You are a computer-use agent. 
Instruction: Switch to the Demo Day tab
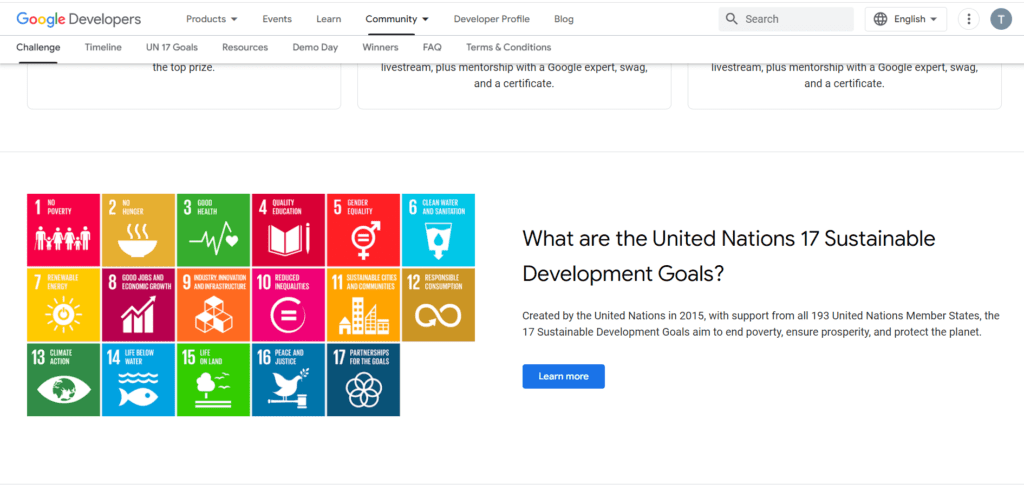315,48
